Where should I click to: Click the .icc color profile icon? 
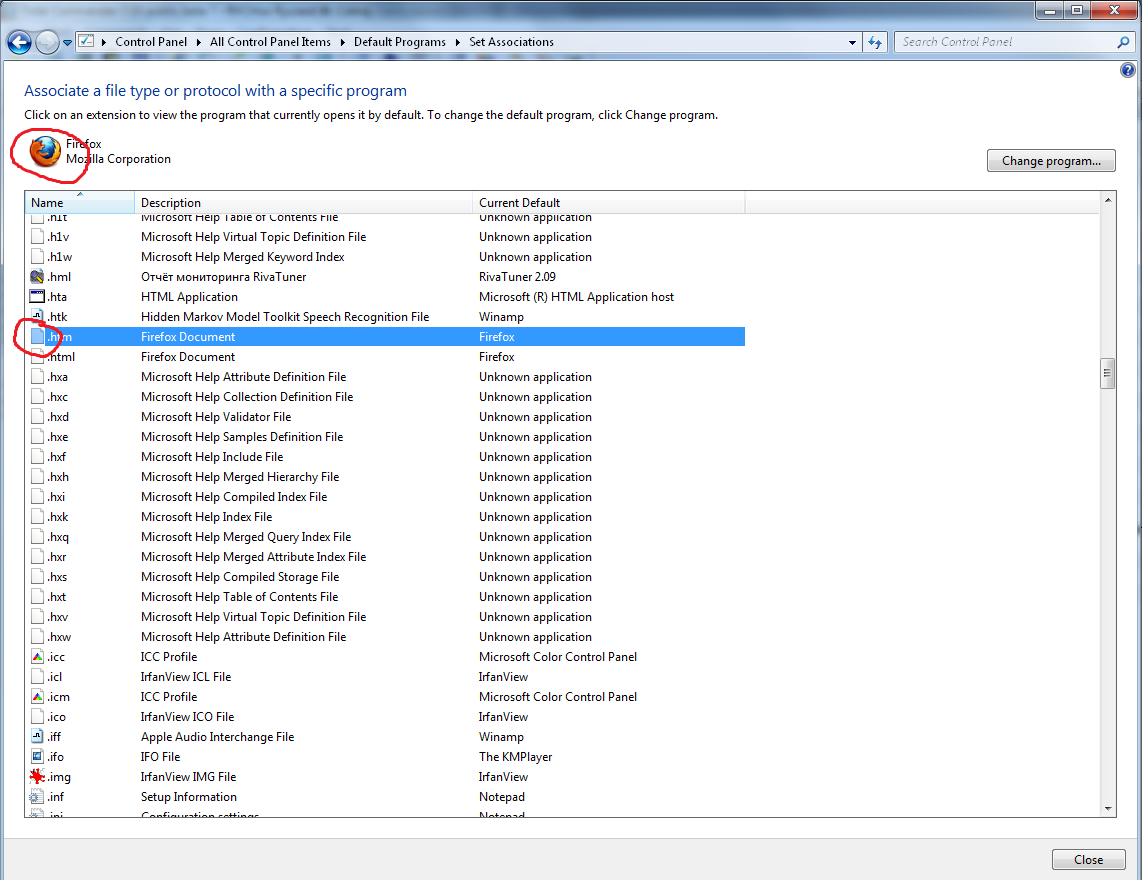coord(37,657)
